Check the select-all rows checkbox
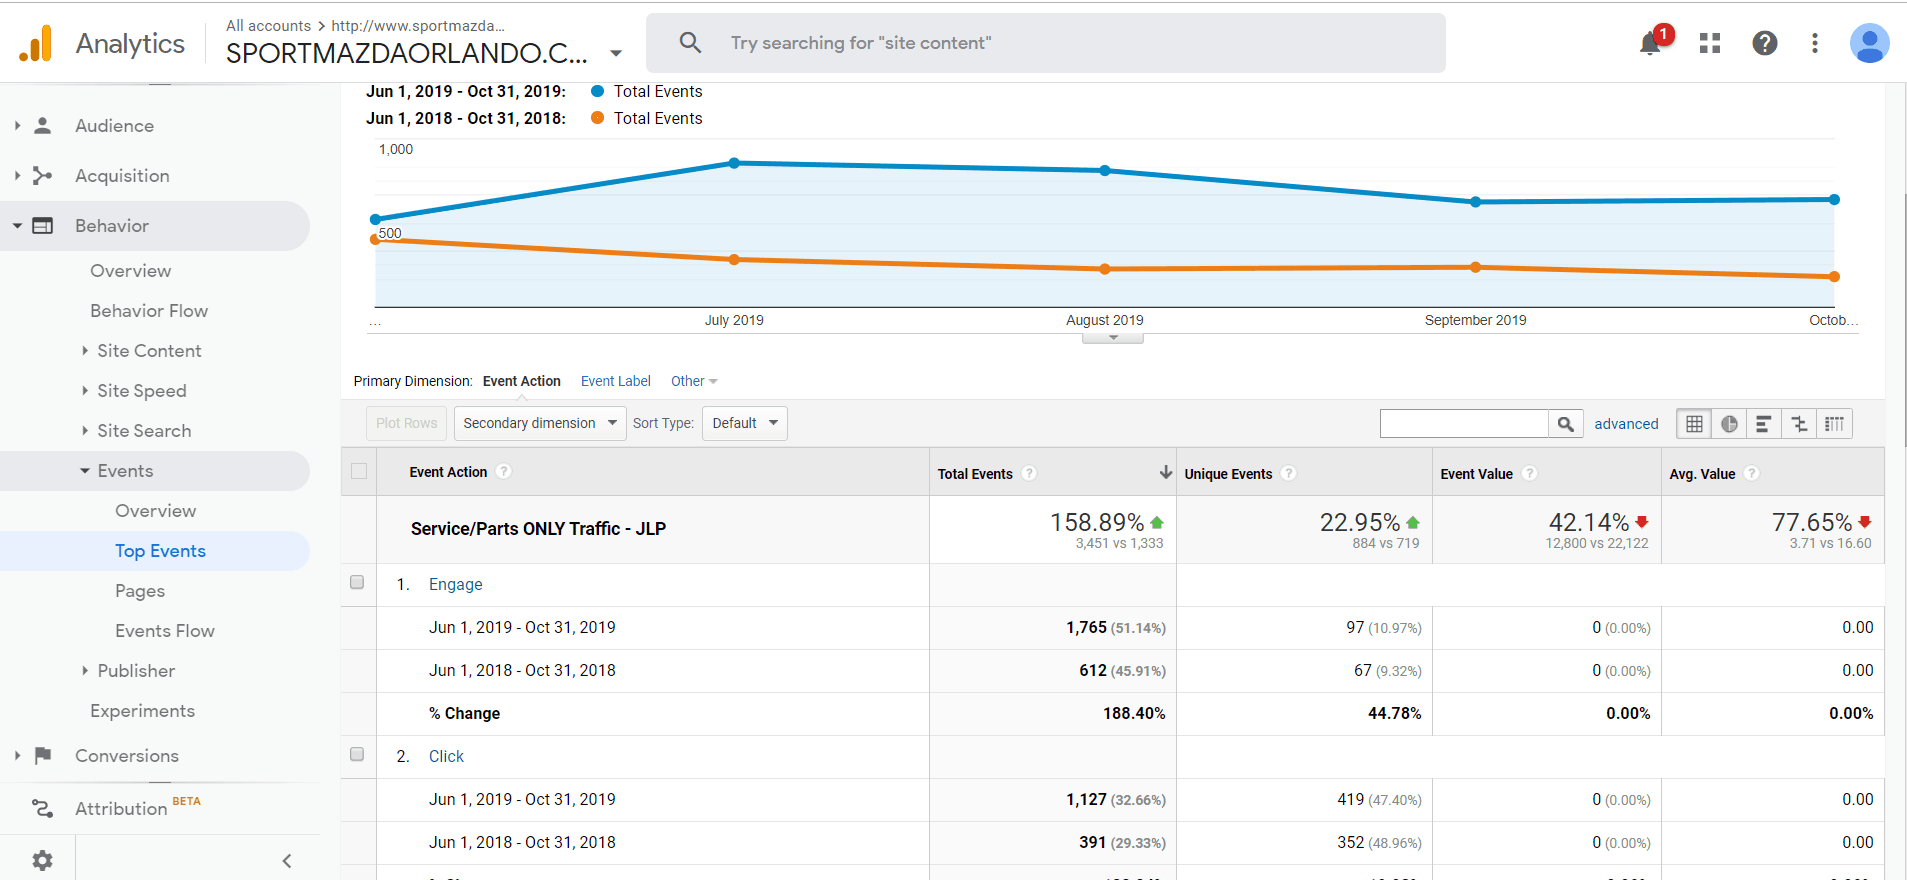The height and width of the screenshot is (880, 1907). pyautogui.click(x=359, y=471)
